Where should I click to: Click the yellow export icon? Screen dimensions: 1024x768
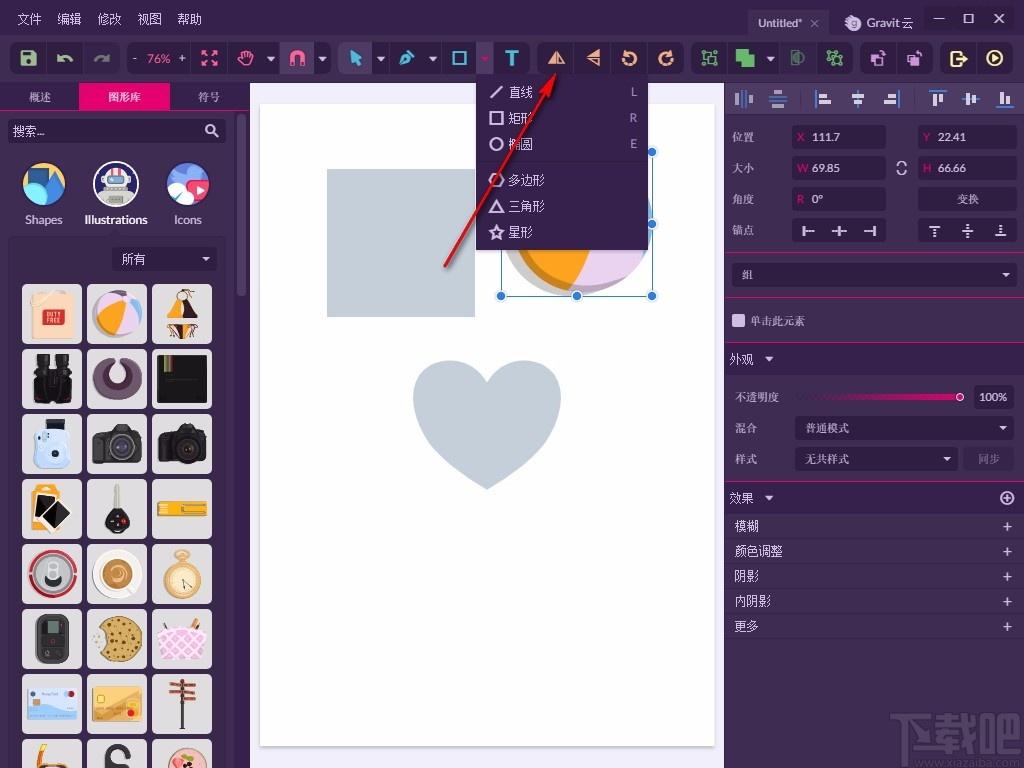pyautogui.click(x=957, y=58)
